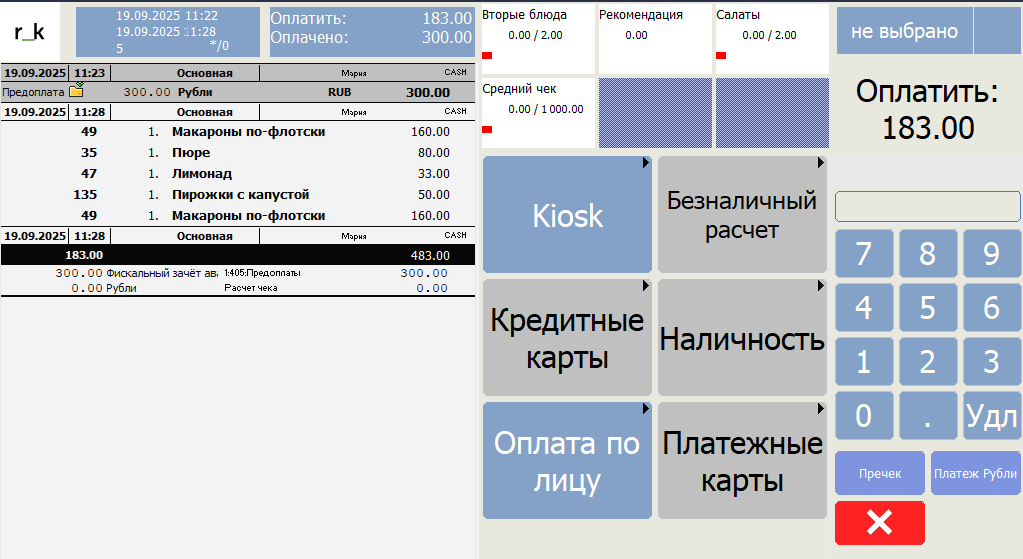Open Платежные карты payment group
This screenshot has width=1023, height=559.
click(x=742, y=461)
